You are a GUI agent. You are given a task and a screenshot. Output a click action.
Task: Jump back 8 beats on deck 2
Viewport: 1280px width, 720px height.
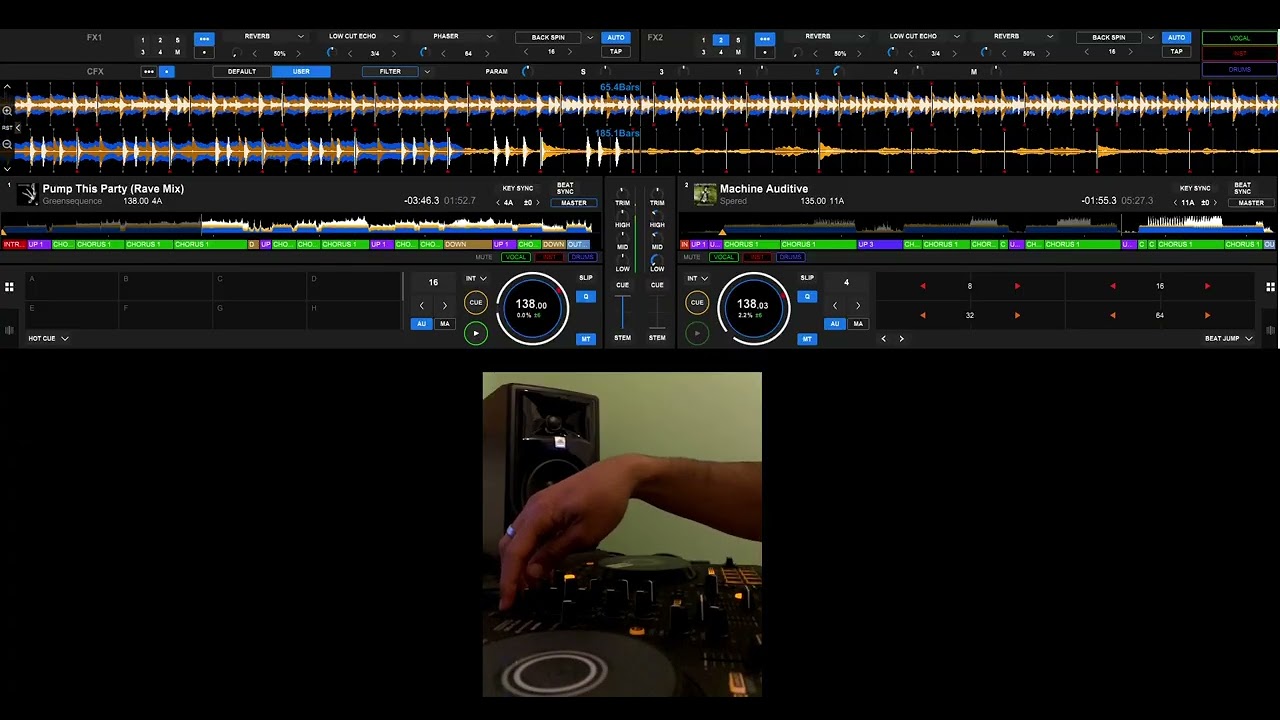point(922,287)
